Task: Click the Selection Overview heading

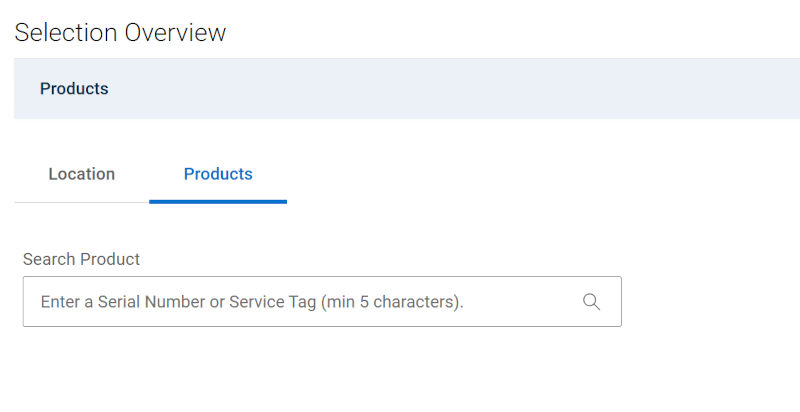Action: click(x=120, y=32)
